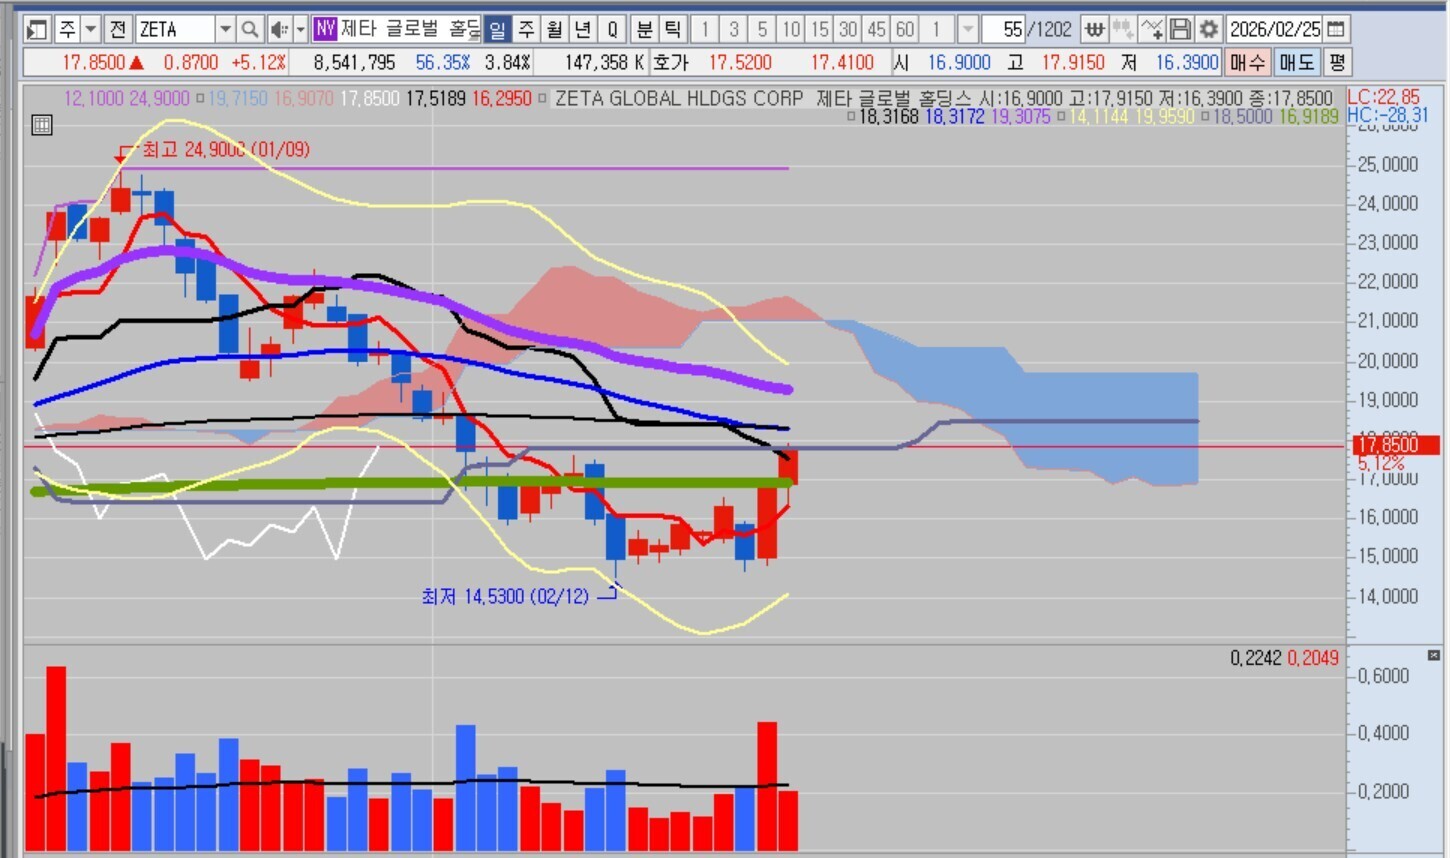
Task: Open the calendar date picker icon
Action: 1336,29
